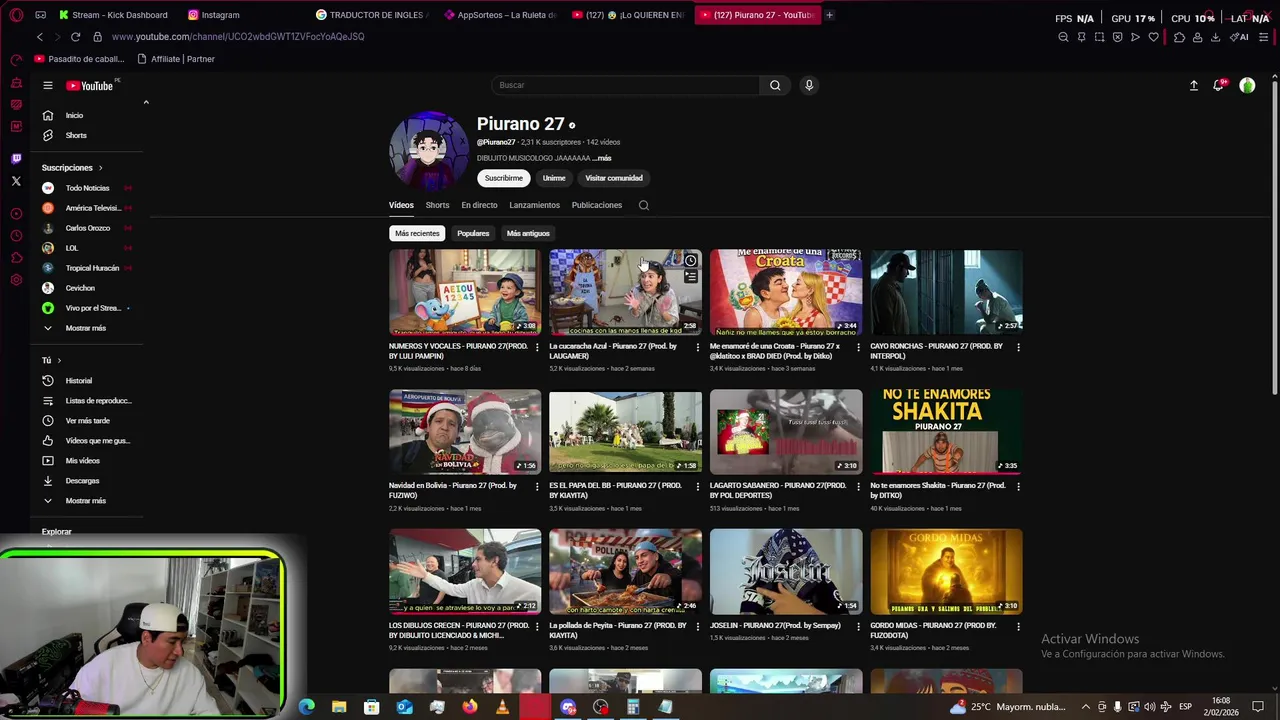The height and width of the screenshot is (720, 1280).
Task: Open options for GORDO MIDAS video
Action: [x=1018, y=627]
